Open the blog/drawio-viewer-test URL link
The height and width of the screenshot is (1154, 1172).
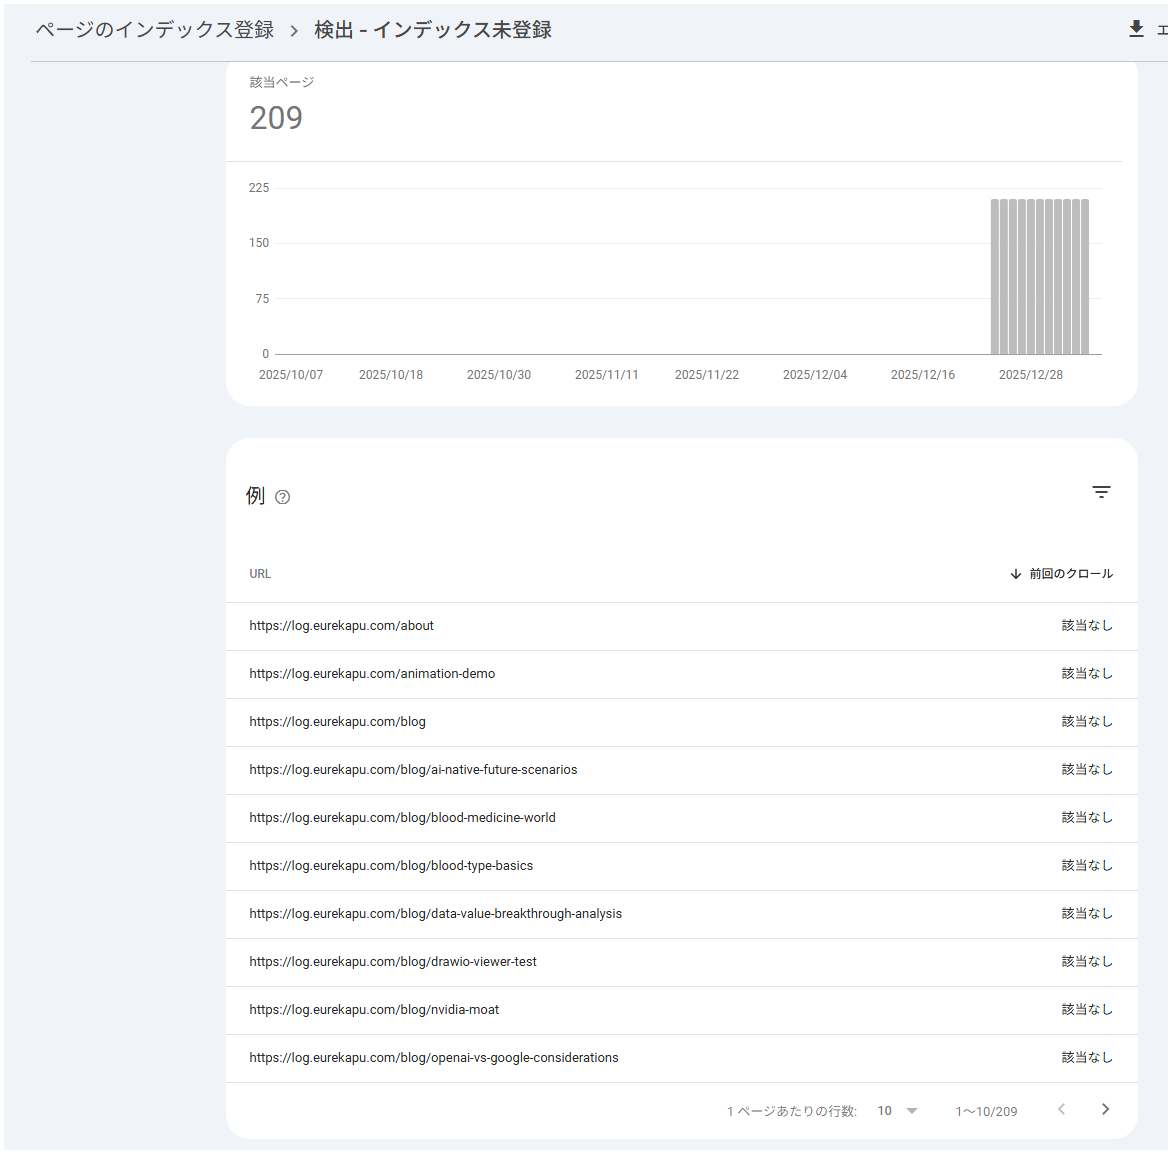click(x=393, y=961)
